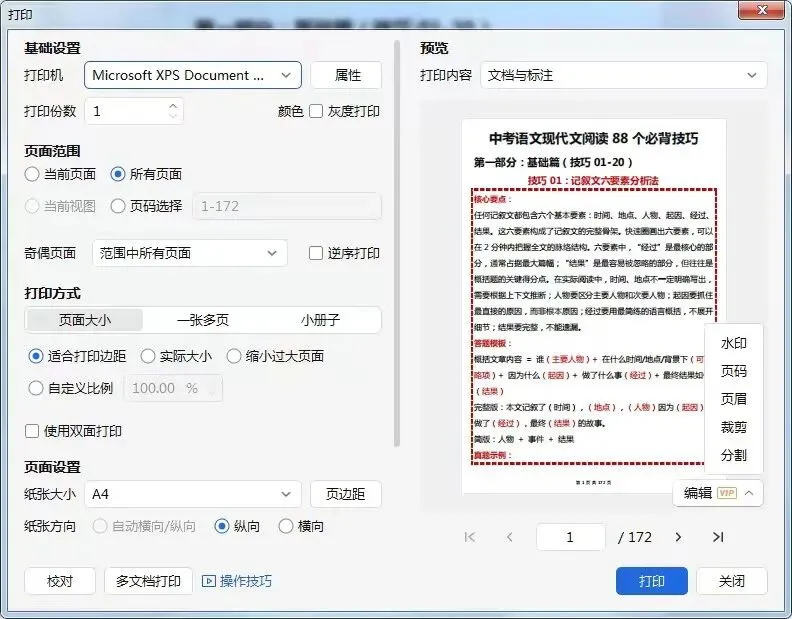This screenshot has height=619, width=792.
Task: Choose 页码 from edit menu
Action: point(733,371)
